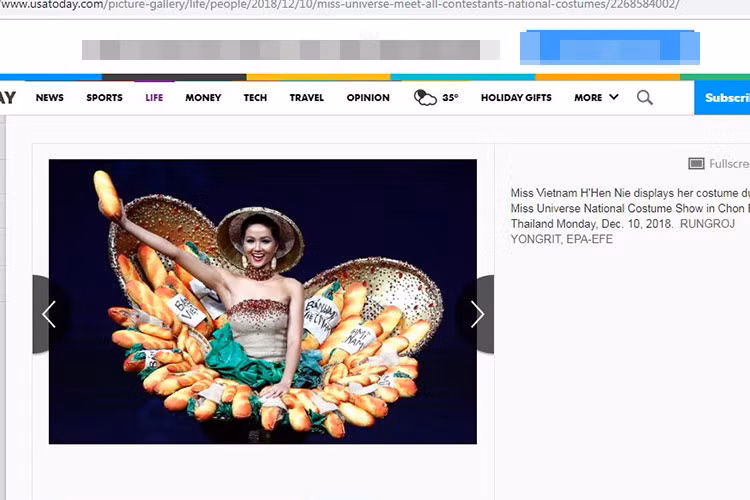Click the Miss Vietnam costume photo
The width and height of the screenshot is (750, 500).
(263, 301)
